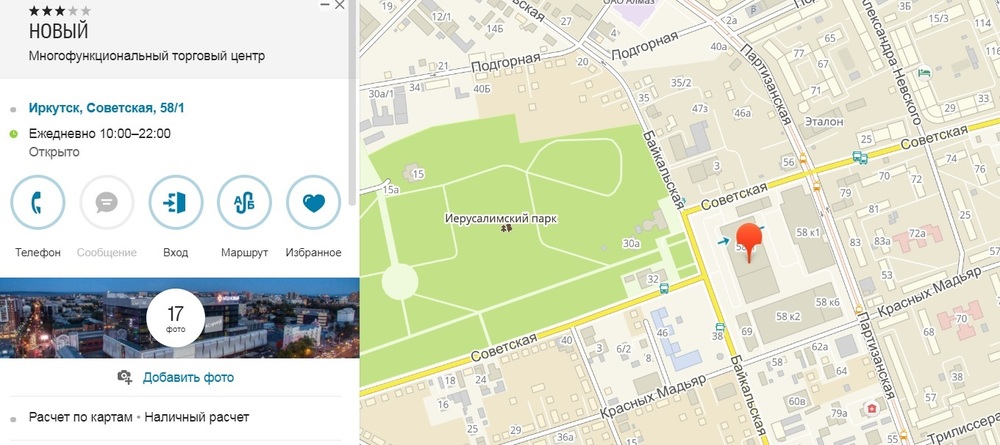This screenshot has width=1000, height=445.
Task: Select the Иерусалимский парк label on map
Action: tap(501, 219)
